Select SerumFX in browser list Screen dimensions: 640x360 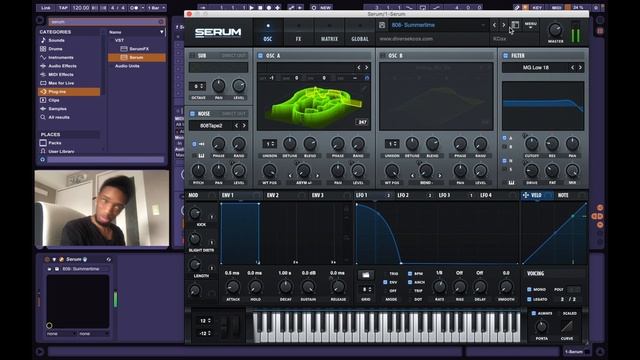pyautogui.click(x=137, y=49)
